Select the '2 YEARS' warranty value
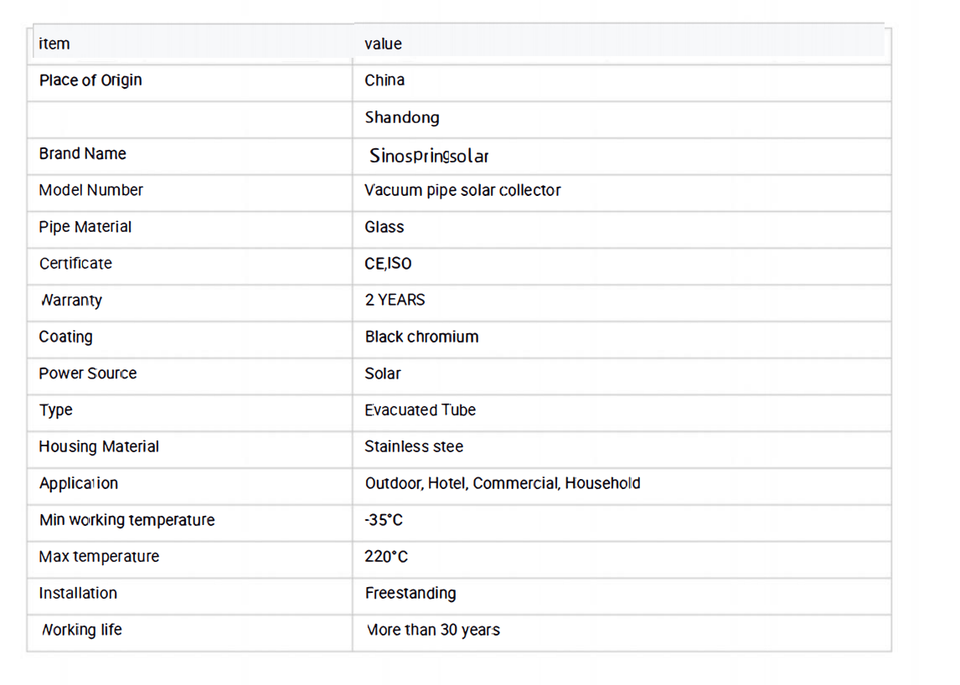The width and height of the screenshot is (960, 685). point(395,300)
